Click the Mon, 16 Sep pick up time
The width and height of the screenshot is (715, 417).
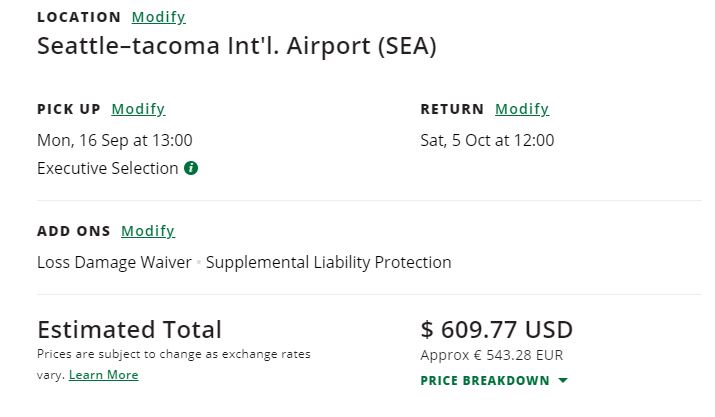(x=115, y=140)
